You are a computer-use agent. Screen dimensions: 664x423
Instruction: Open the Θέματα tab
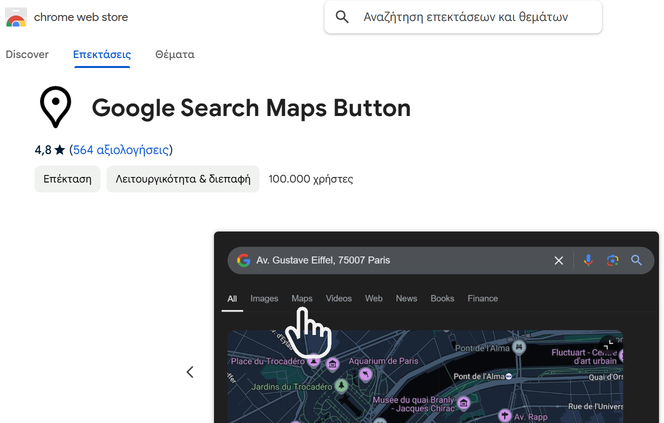click(175, 55)
